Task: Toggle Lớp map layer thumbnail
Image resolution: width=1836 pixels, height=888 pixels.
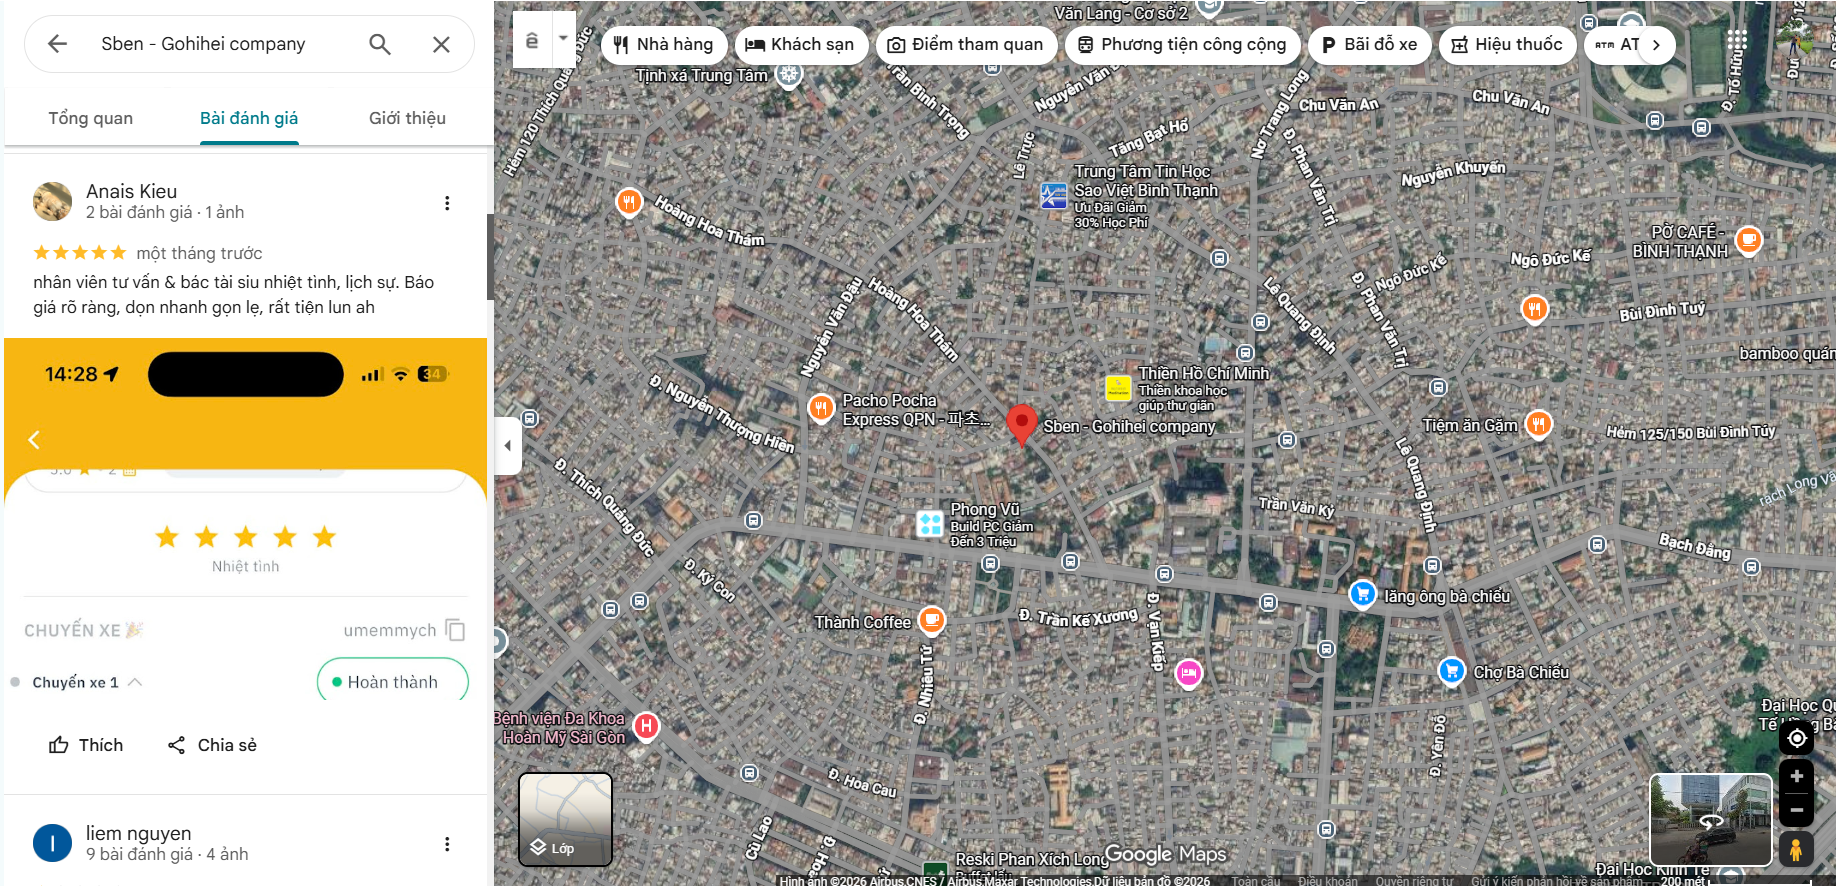Action: (565, 819)
